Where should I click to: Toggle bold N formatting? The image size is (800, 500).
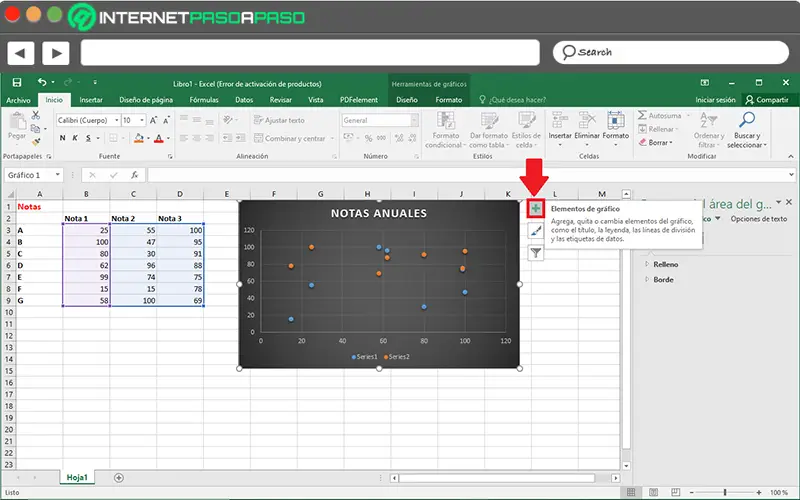[62, 138]
